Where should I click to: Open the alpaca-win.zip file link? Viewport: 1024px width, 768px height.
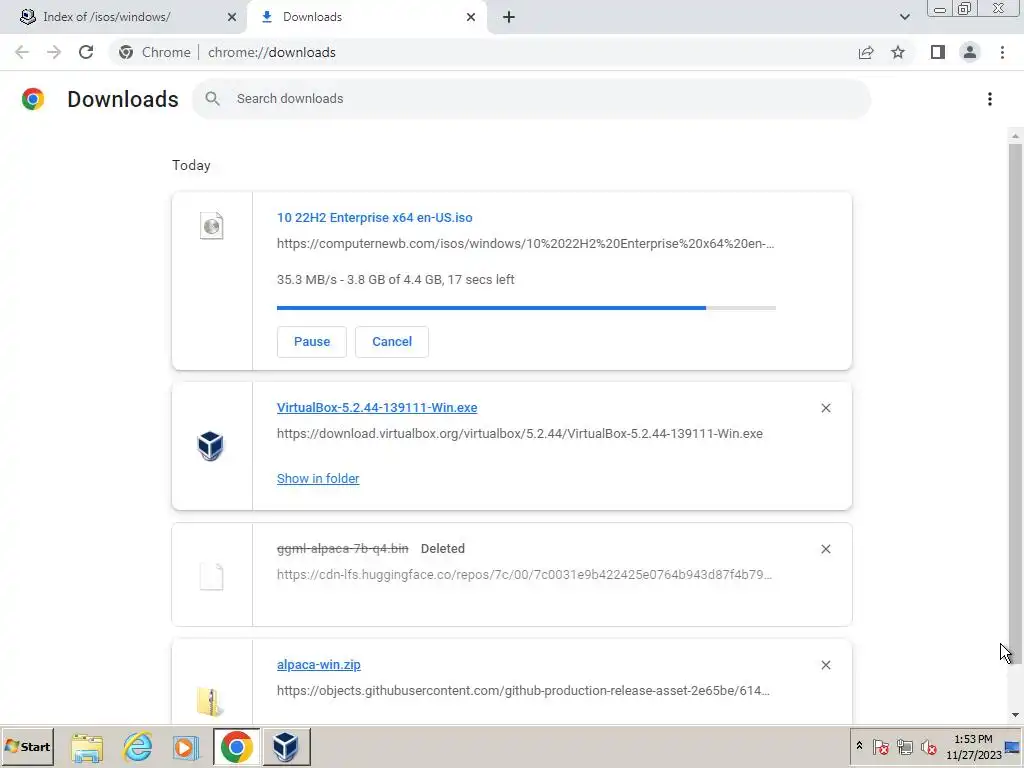pos(319,665)
